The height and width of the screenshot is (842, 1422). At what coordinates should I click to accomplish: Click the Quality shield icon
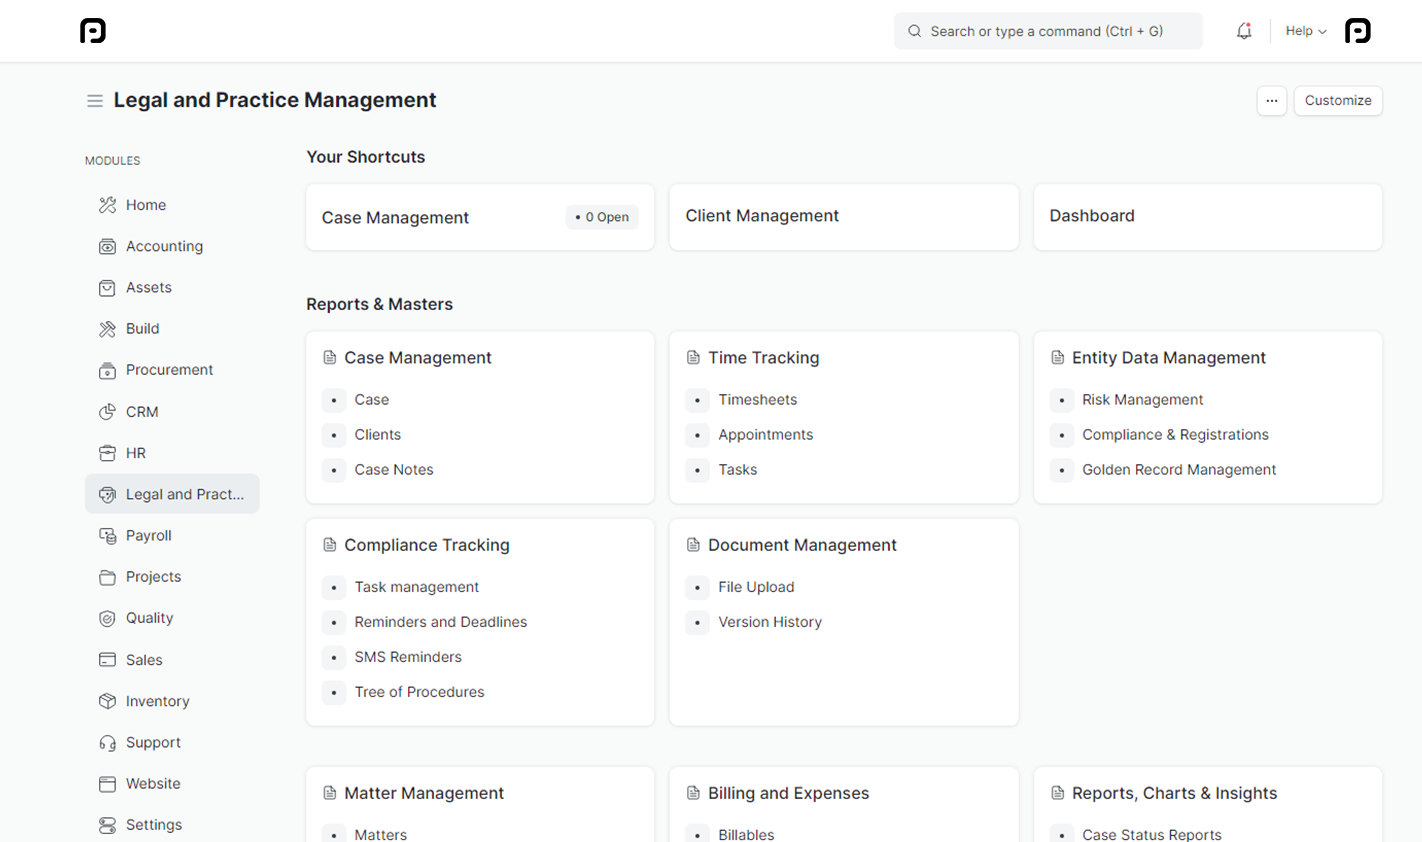tap(107, 618)
